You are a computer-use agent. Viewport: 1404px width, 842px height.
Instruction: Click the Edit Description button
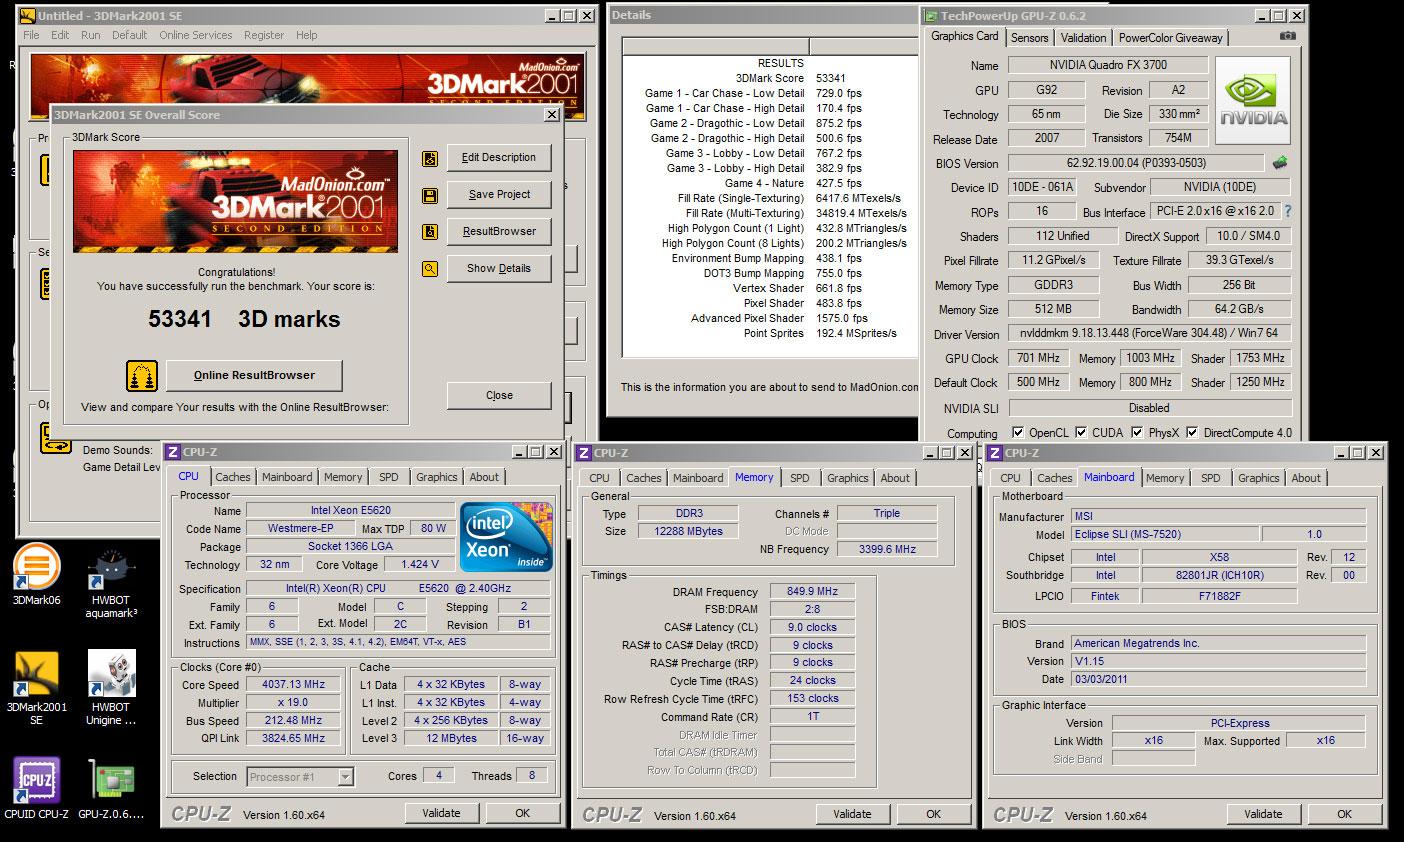[x=499, y=158]
